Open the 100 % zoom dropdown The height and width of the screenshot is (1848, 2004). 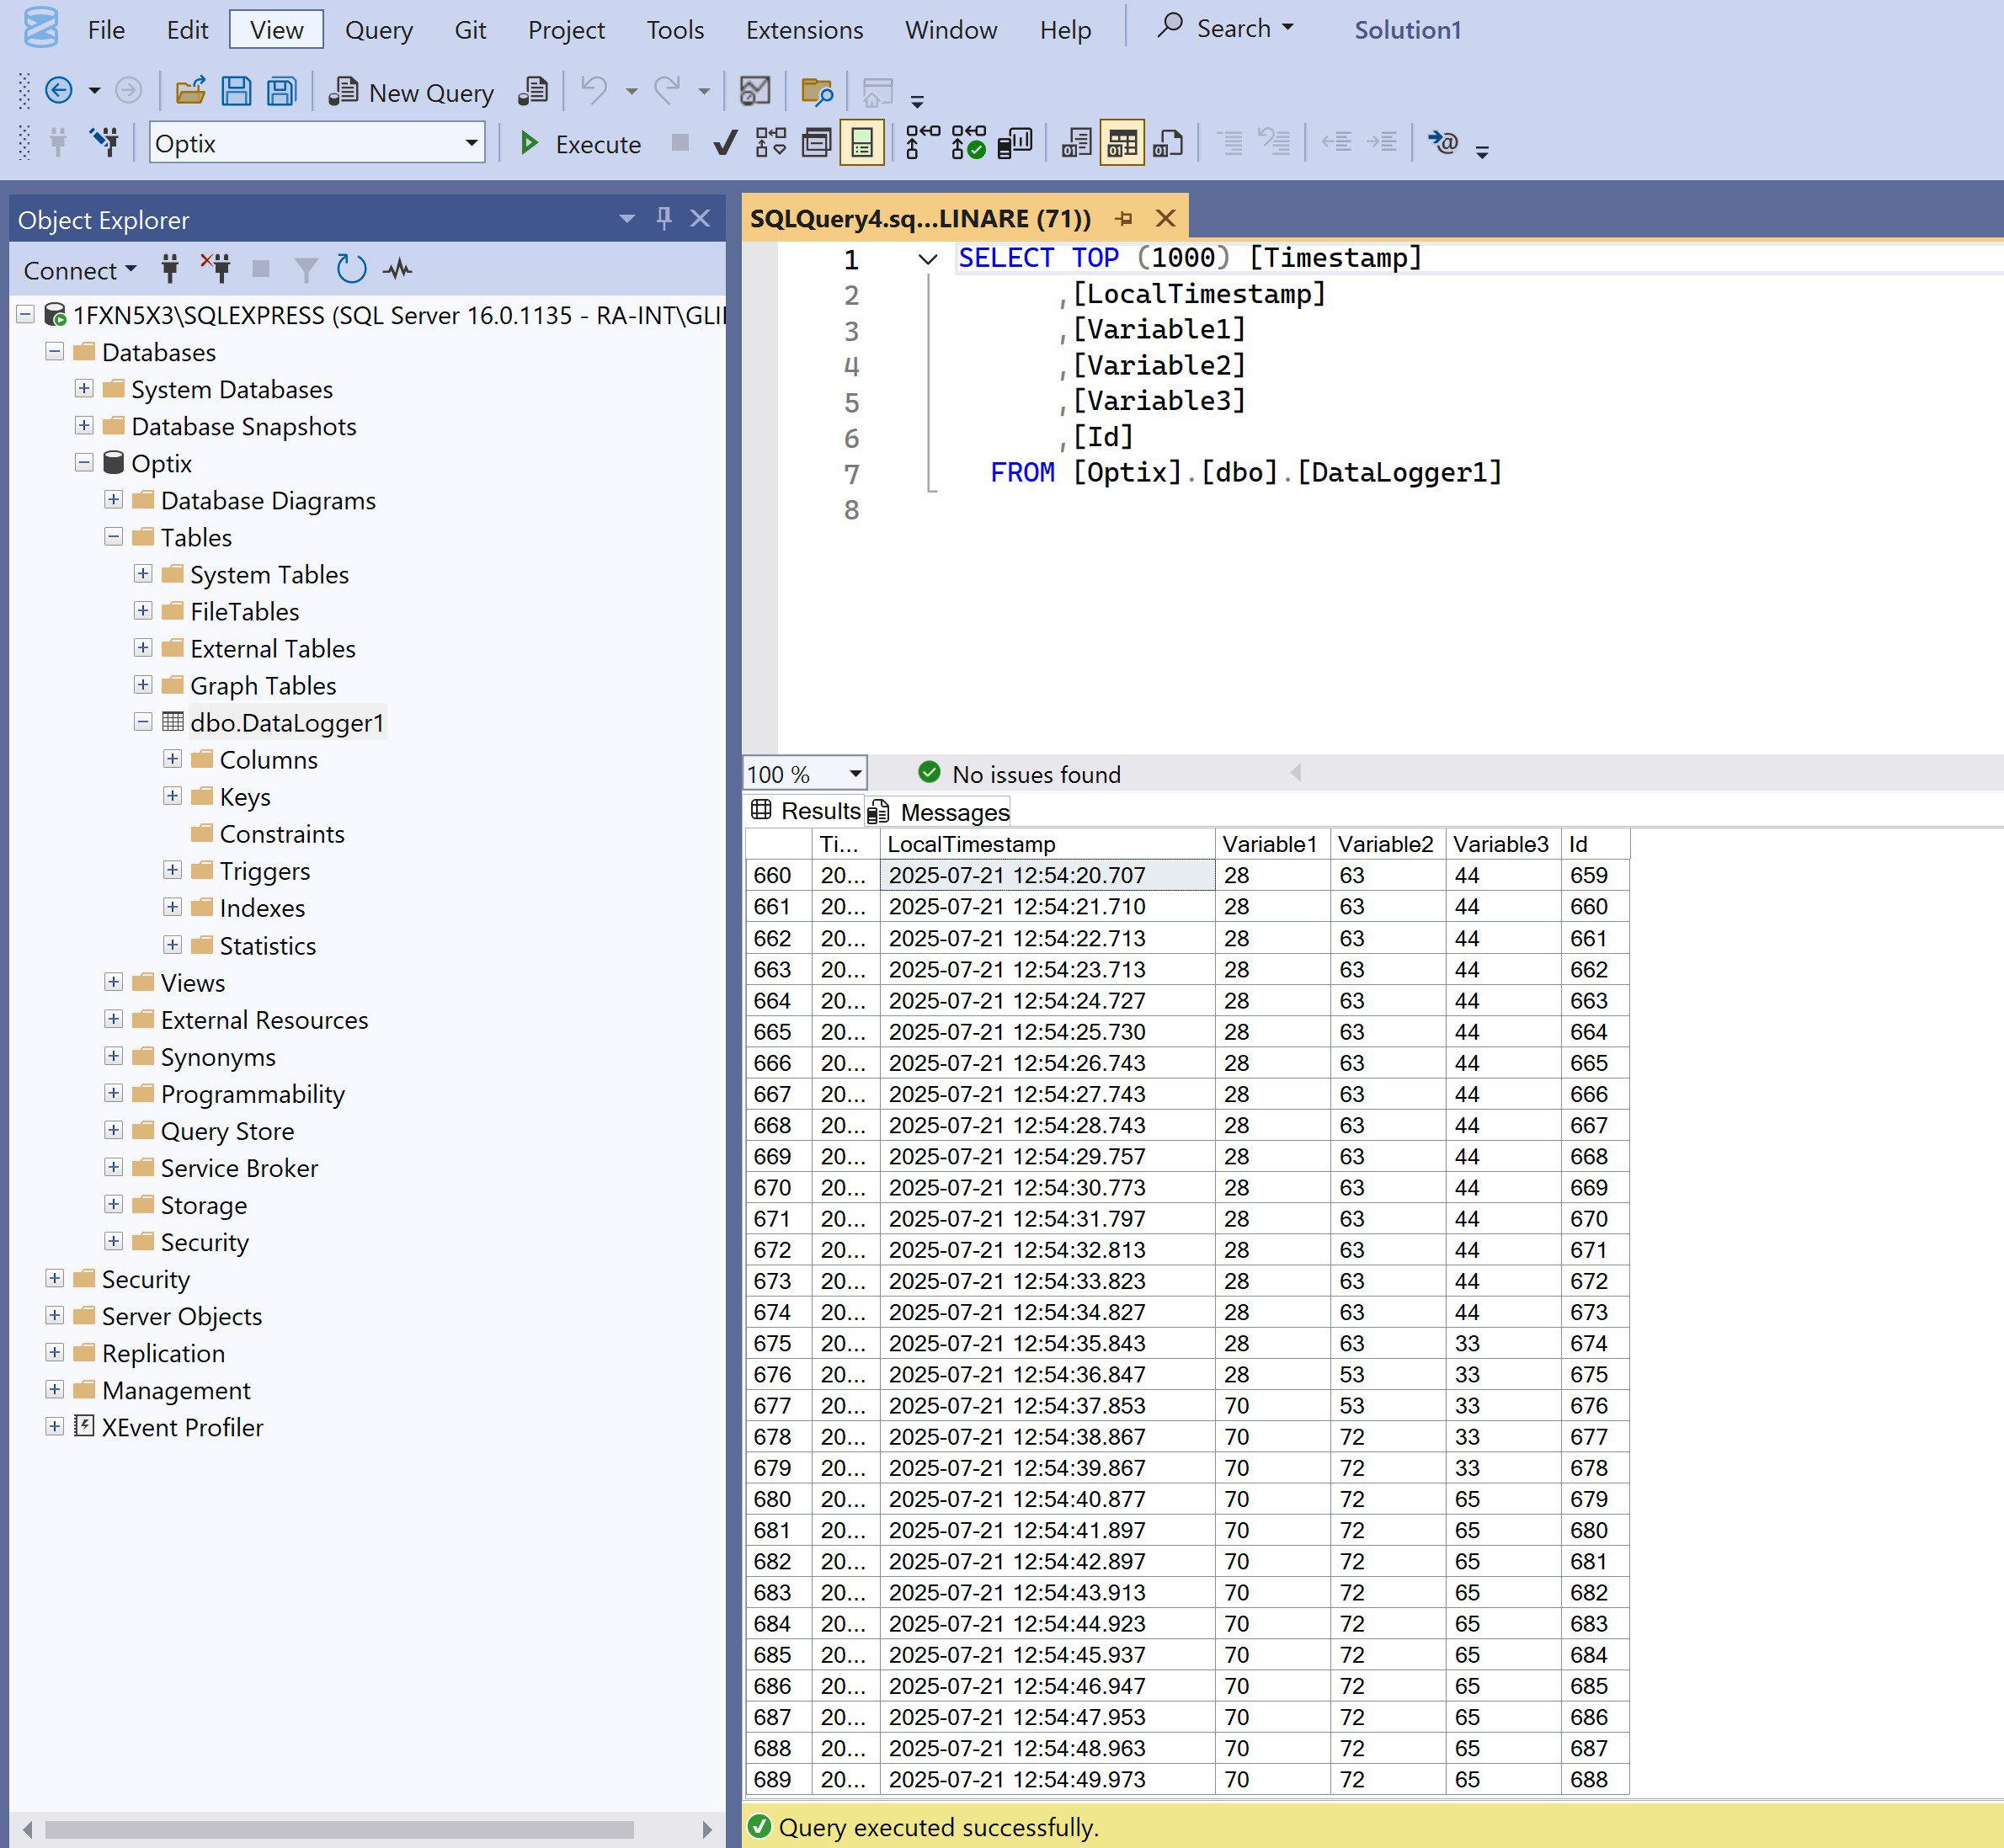[855, 774]
